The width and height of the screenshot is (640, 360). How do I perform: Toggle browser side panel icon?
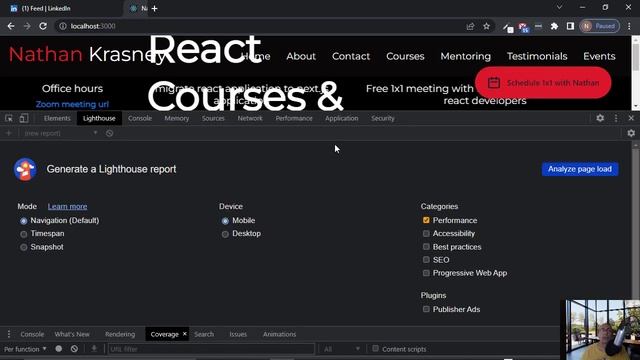pos(570,26)
